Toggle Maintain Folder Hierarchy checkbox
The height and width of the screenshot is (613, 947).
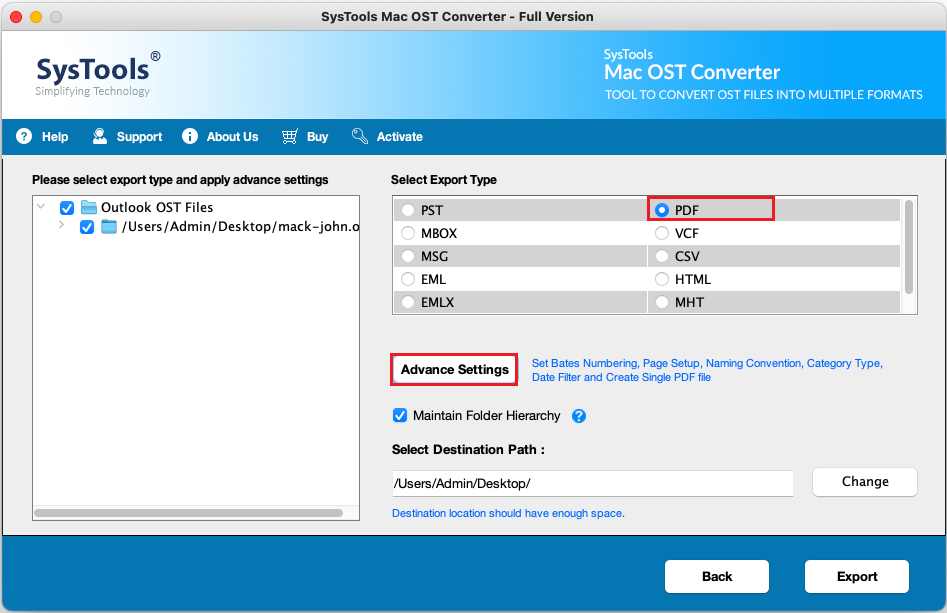click(400, 415)
